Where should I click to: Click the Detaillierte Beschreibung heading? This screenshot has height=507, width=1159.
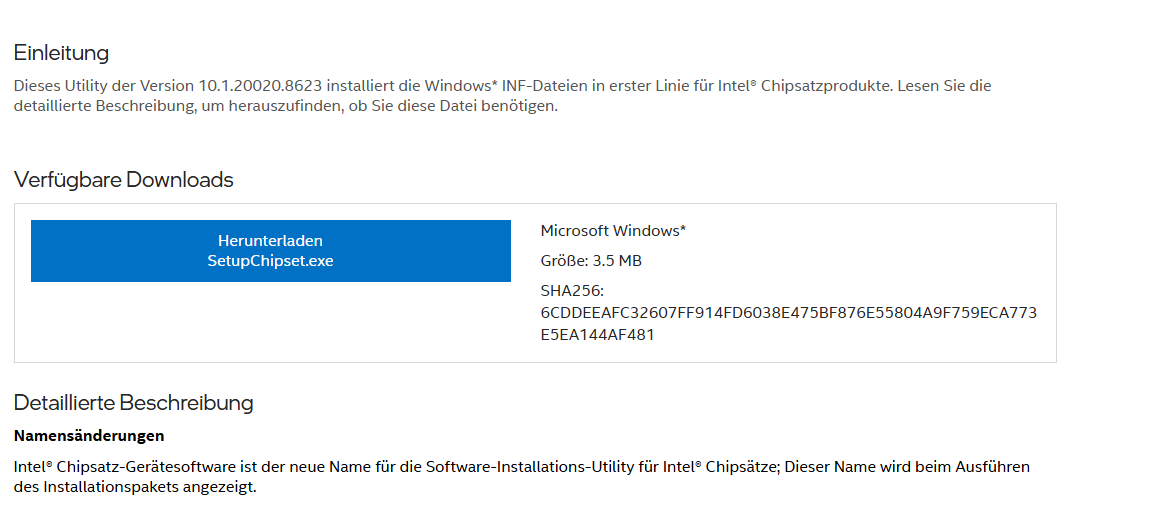pos(134,403)
